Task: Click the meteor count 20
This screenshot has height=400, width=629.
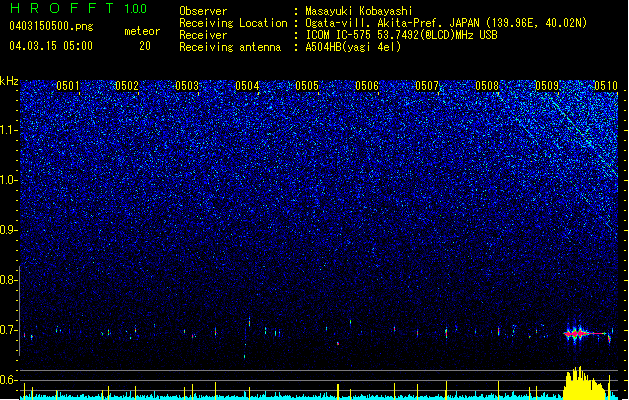Action: (145, 46)
